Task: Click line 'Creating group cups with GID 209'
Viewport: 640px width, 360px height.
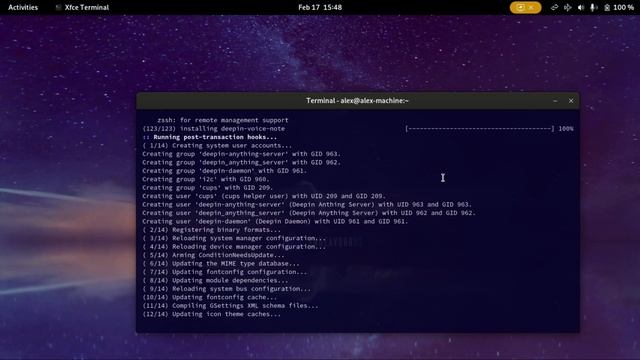Action: (x=207, y=188)
